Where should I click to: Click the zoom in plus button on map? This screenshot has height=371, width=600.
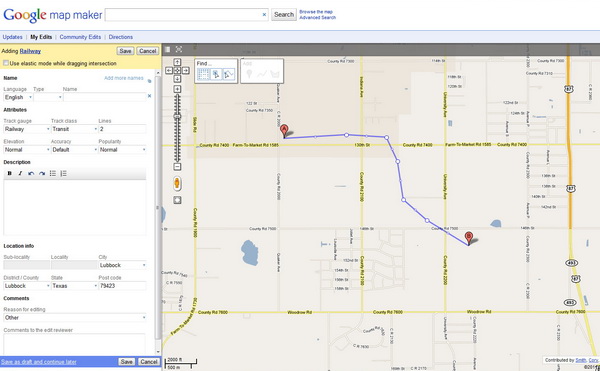(177, 89)
